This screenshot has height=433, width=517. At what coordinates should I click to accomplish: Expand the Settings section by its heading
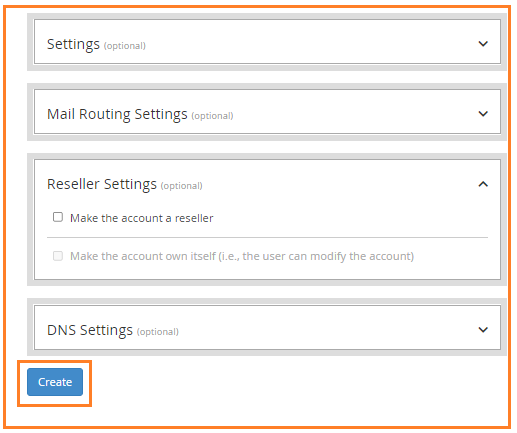click(73, 44)
